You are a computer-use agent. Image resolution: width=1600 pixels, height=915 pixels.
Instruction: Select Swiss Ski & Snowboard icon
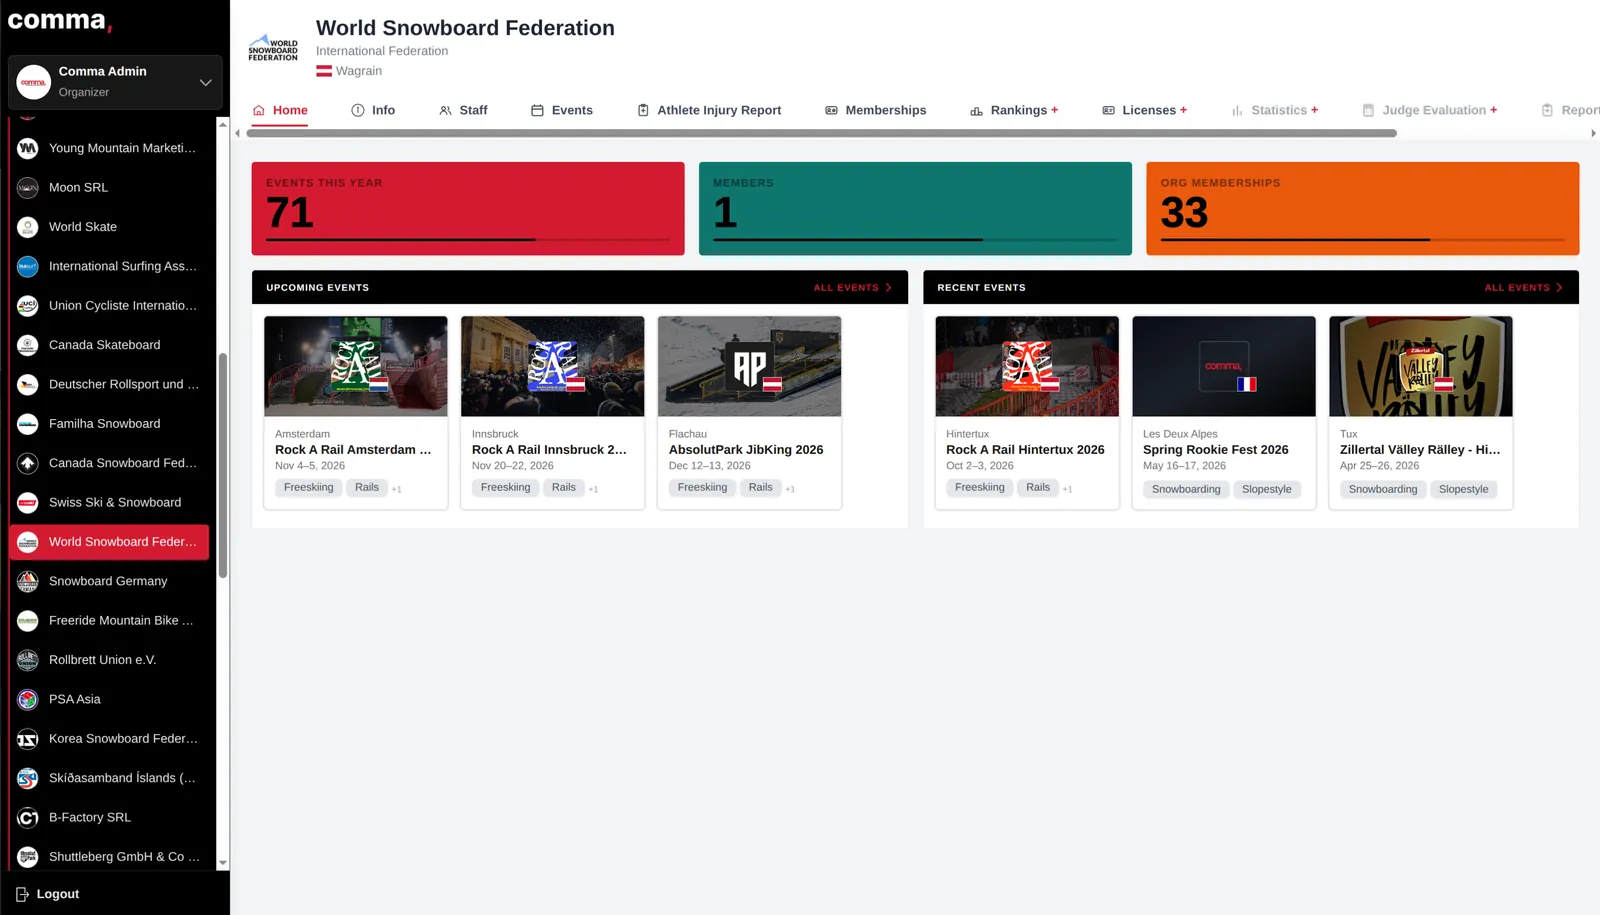(28, 502)
